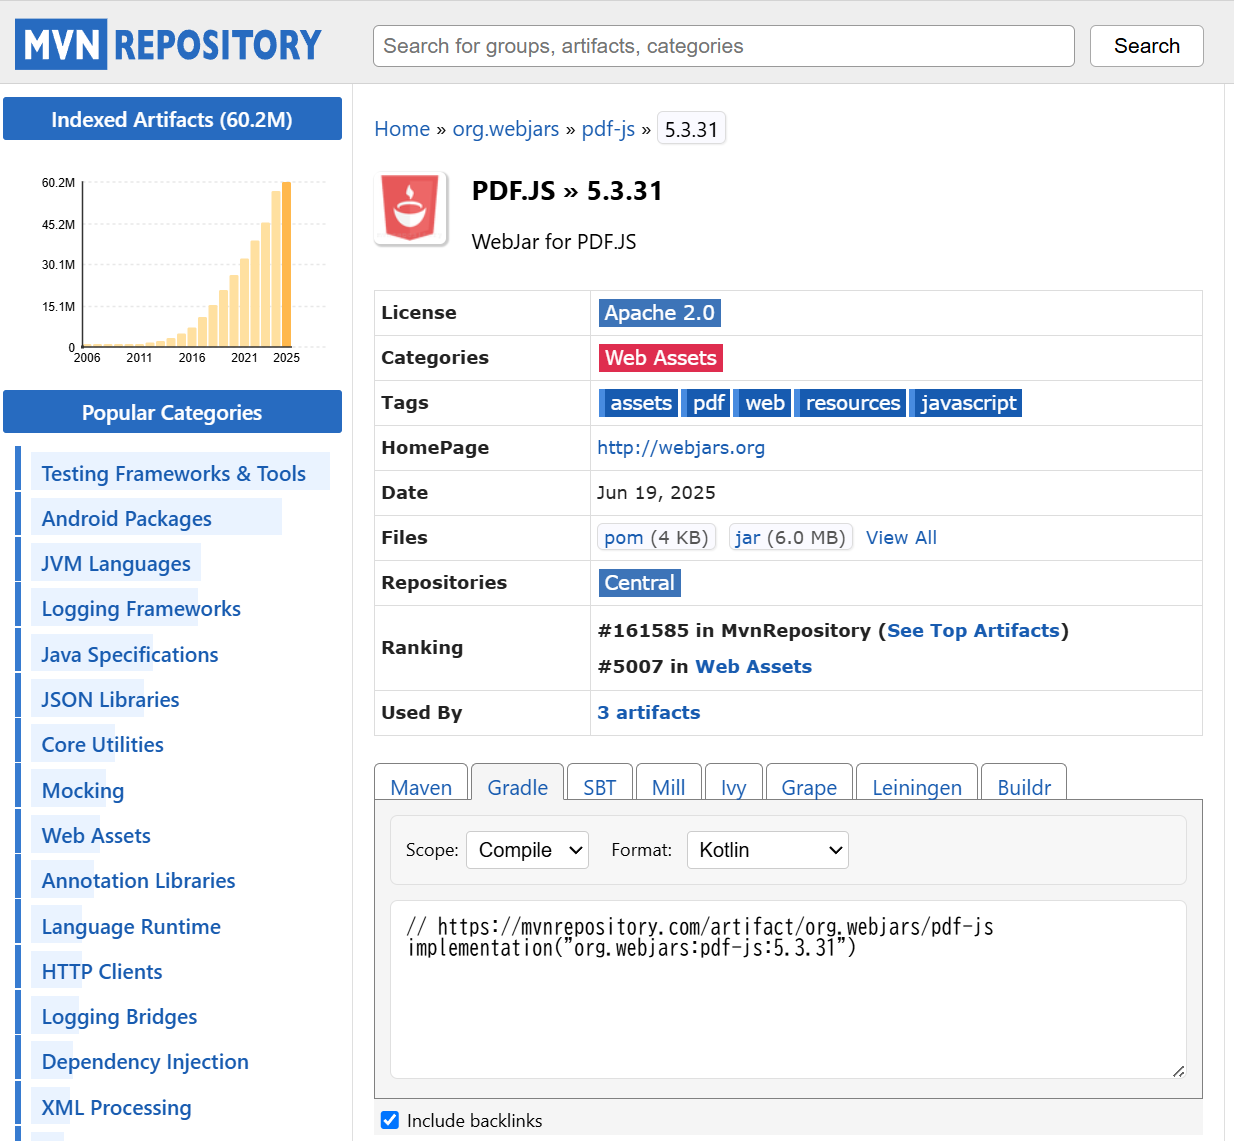
Task: Download the pom (4 KB) file
Action: coord(656,538)
